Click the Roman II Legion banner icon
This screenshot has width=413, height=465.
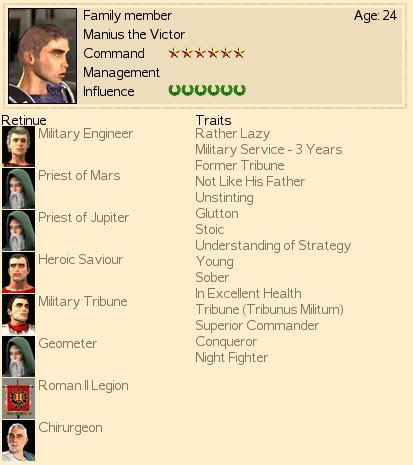pos(18,398)
